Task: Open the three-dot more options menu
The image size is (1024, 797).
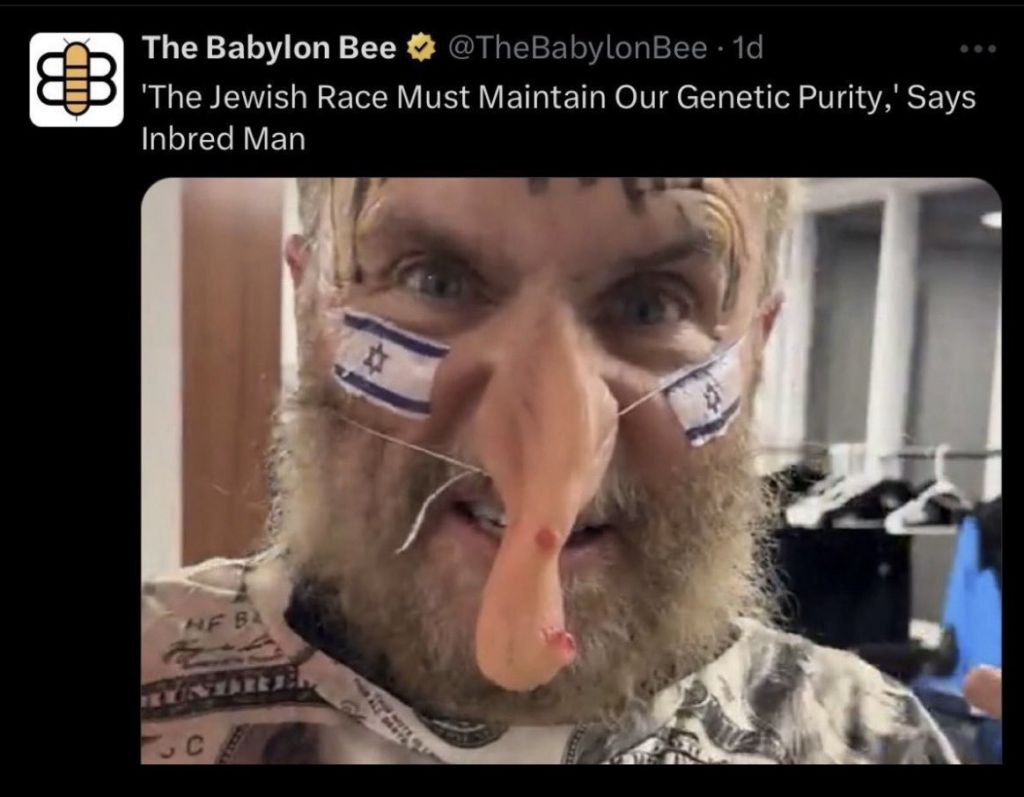Action: click(978, 48)
